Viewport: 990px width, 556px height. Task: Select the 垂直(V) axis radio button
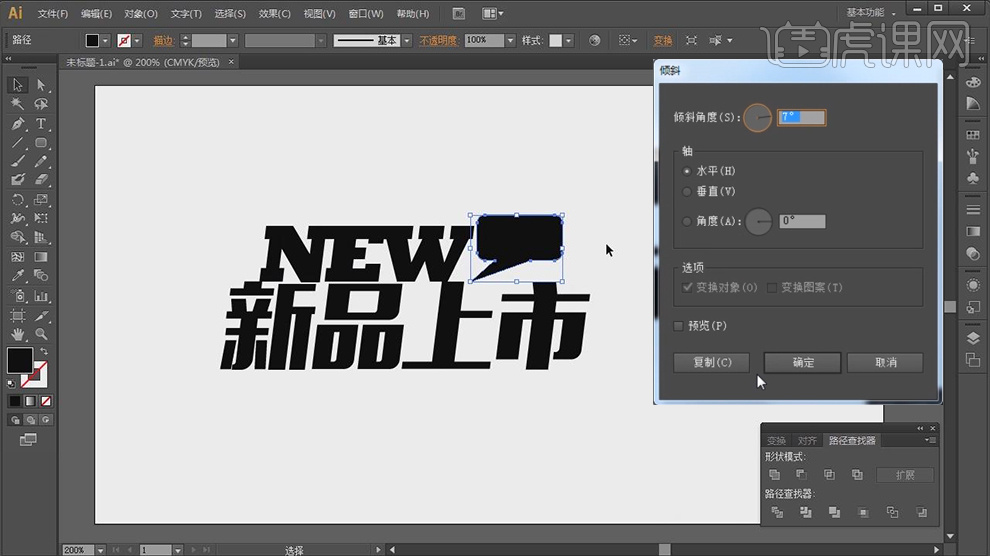click(x=687, y=191)
